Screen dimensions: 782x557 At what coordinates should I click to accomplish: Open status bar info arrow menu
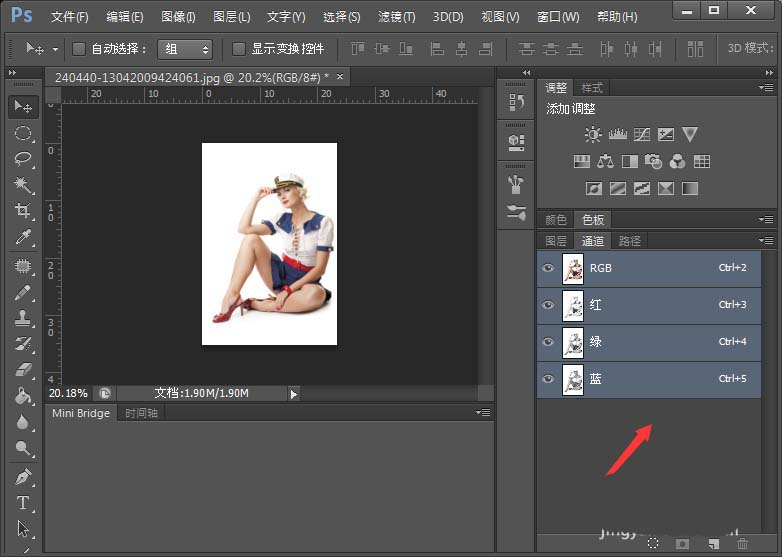click(x=294, y=394)
